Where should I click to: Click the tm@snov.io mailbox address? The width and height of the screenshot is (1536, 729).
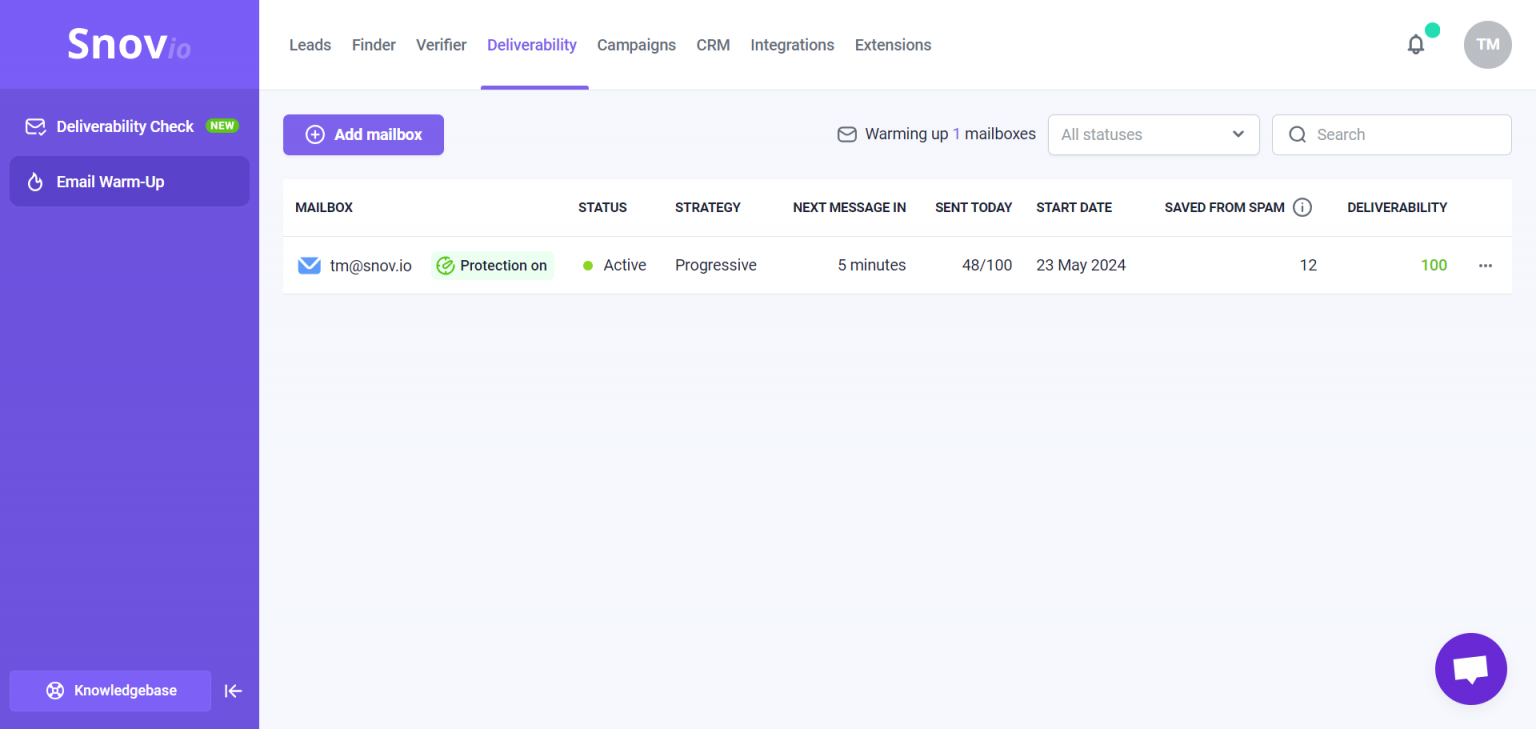click(371, 266)
